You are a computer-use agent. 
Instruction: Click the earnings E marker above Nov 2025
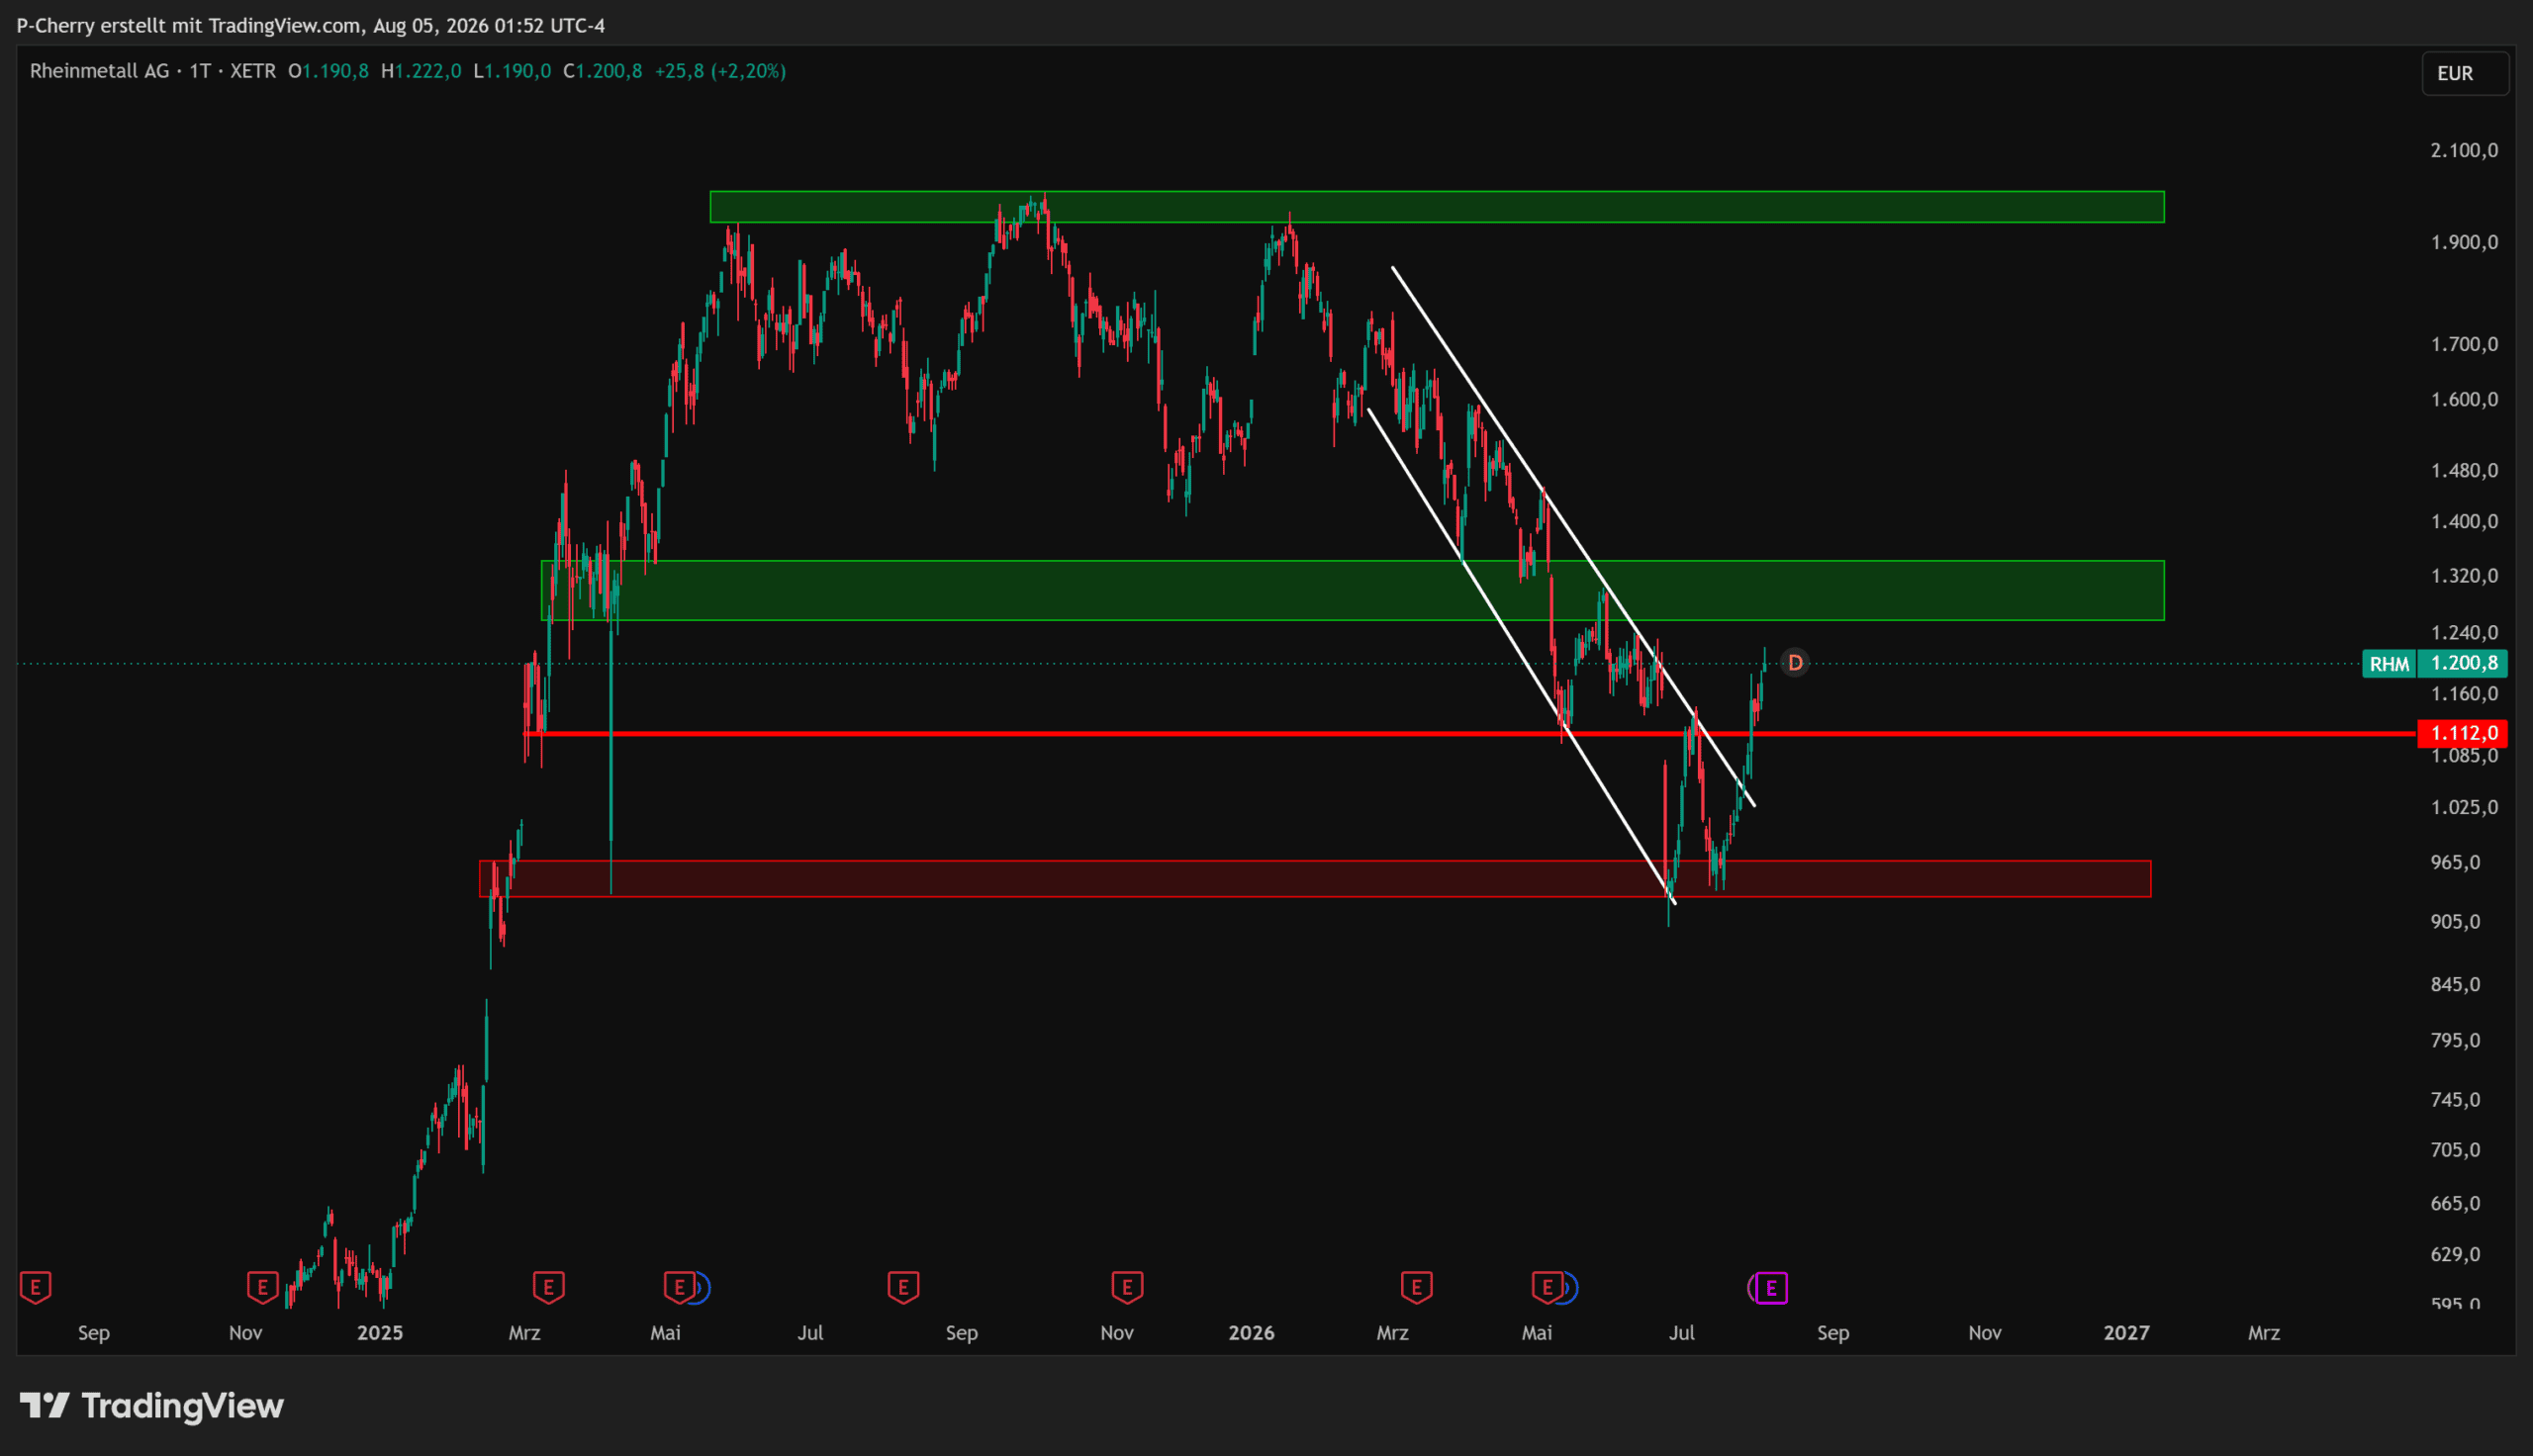[x=1127, y=1287]
